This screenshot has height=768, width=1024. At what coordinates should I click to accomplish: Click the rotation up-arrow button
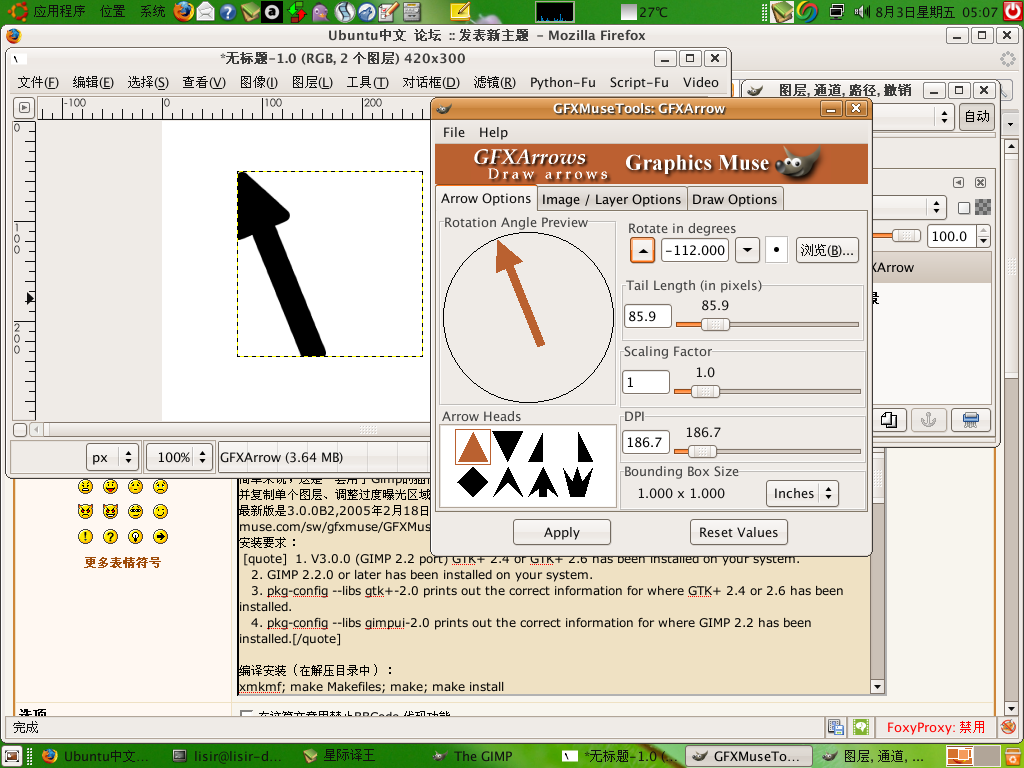643,250
